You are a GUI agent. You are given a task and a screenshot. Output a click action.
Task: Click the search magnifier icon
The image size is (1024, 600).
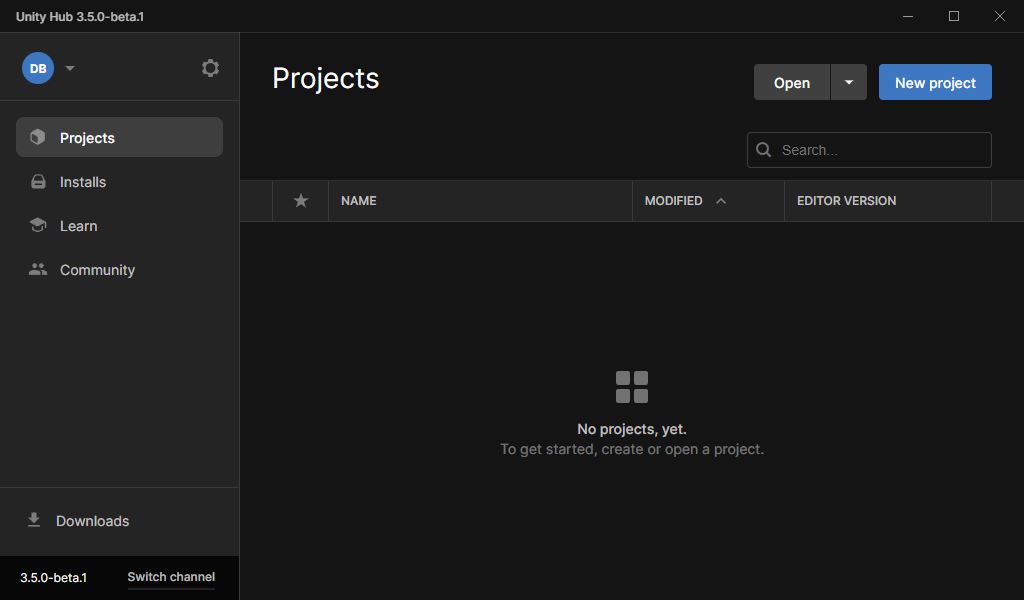point(764,149)
